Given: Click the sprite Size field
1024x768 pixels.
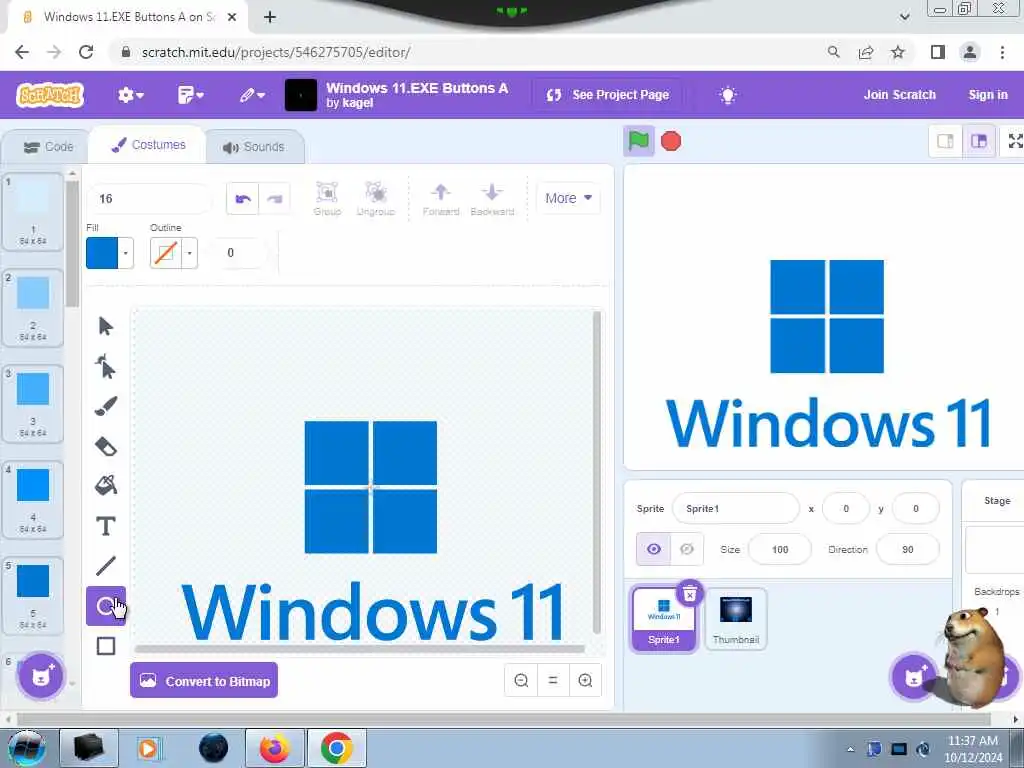Looking at the screenshot, I should (x=780, y=549).
